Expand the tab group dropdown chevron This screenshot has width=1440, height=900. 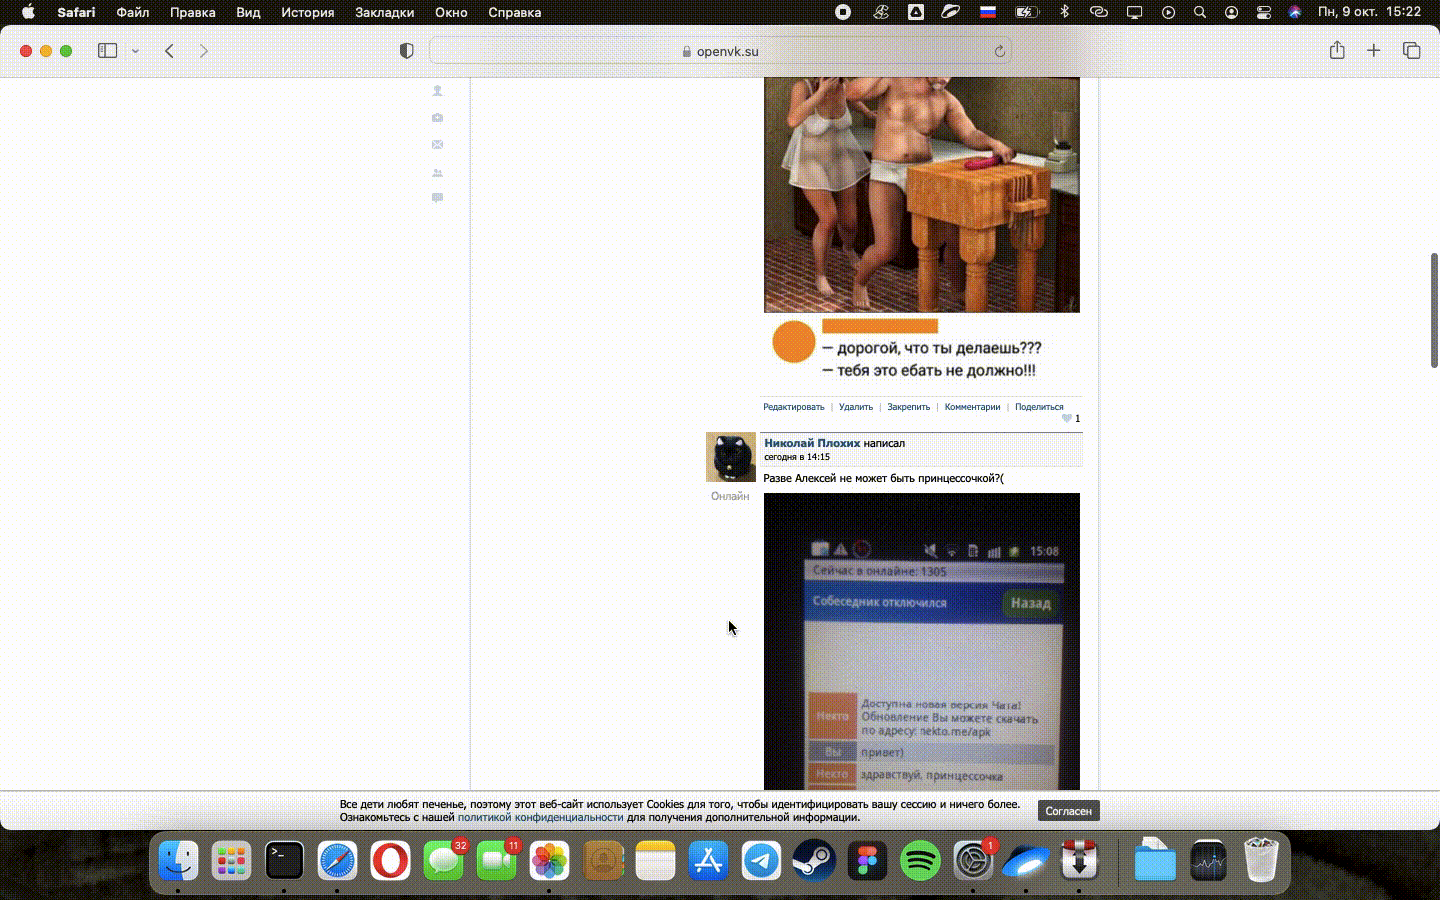point(135,51)
